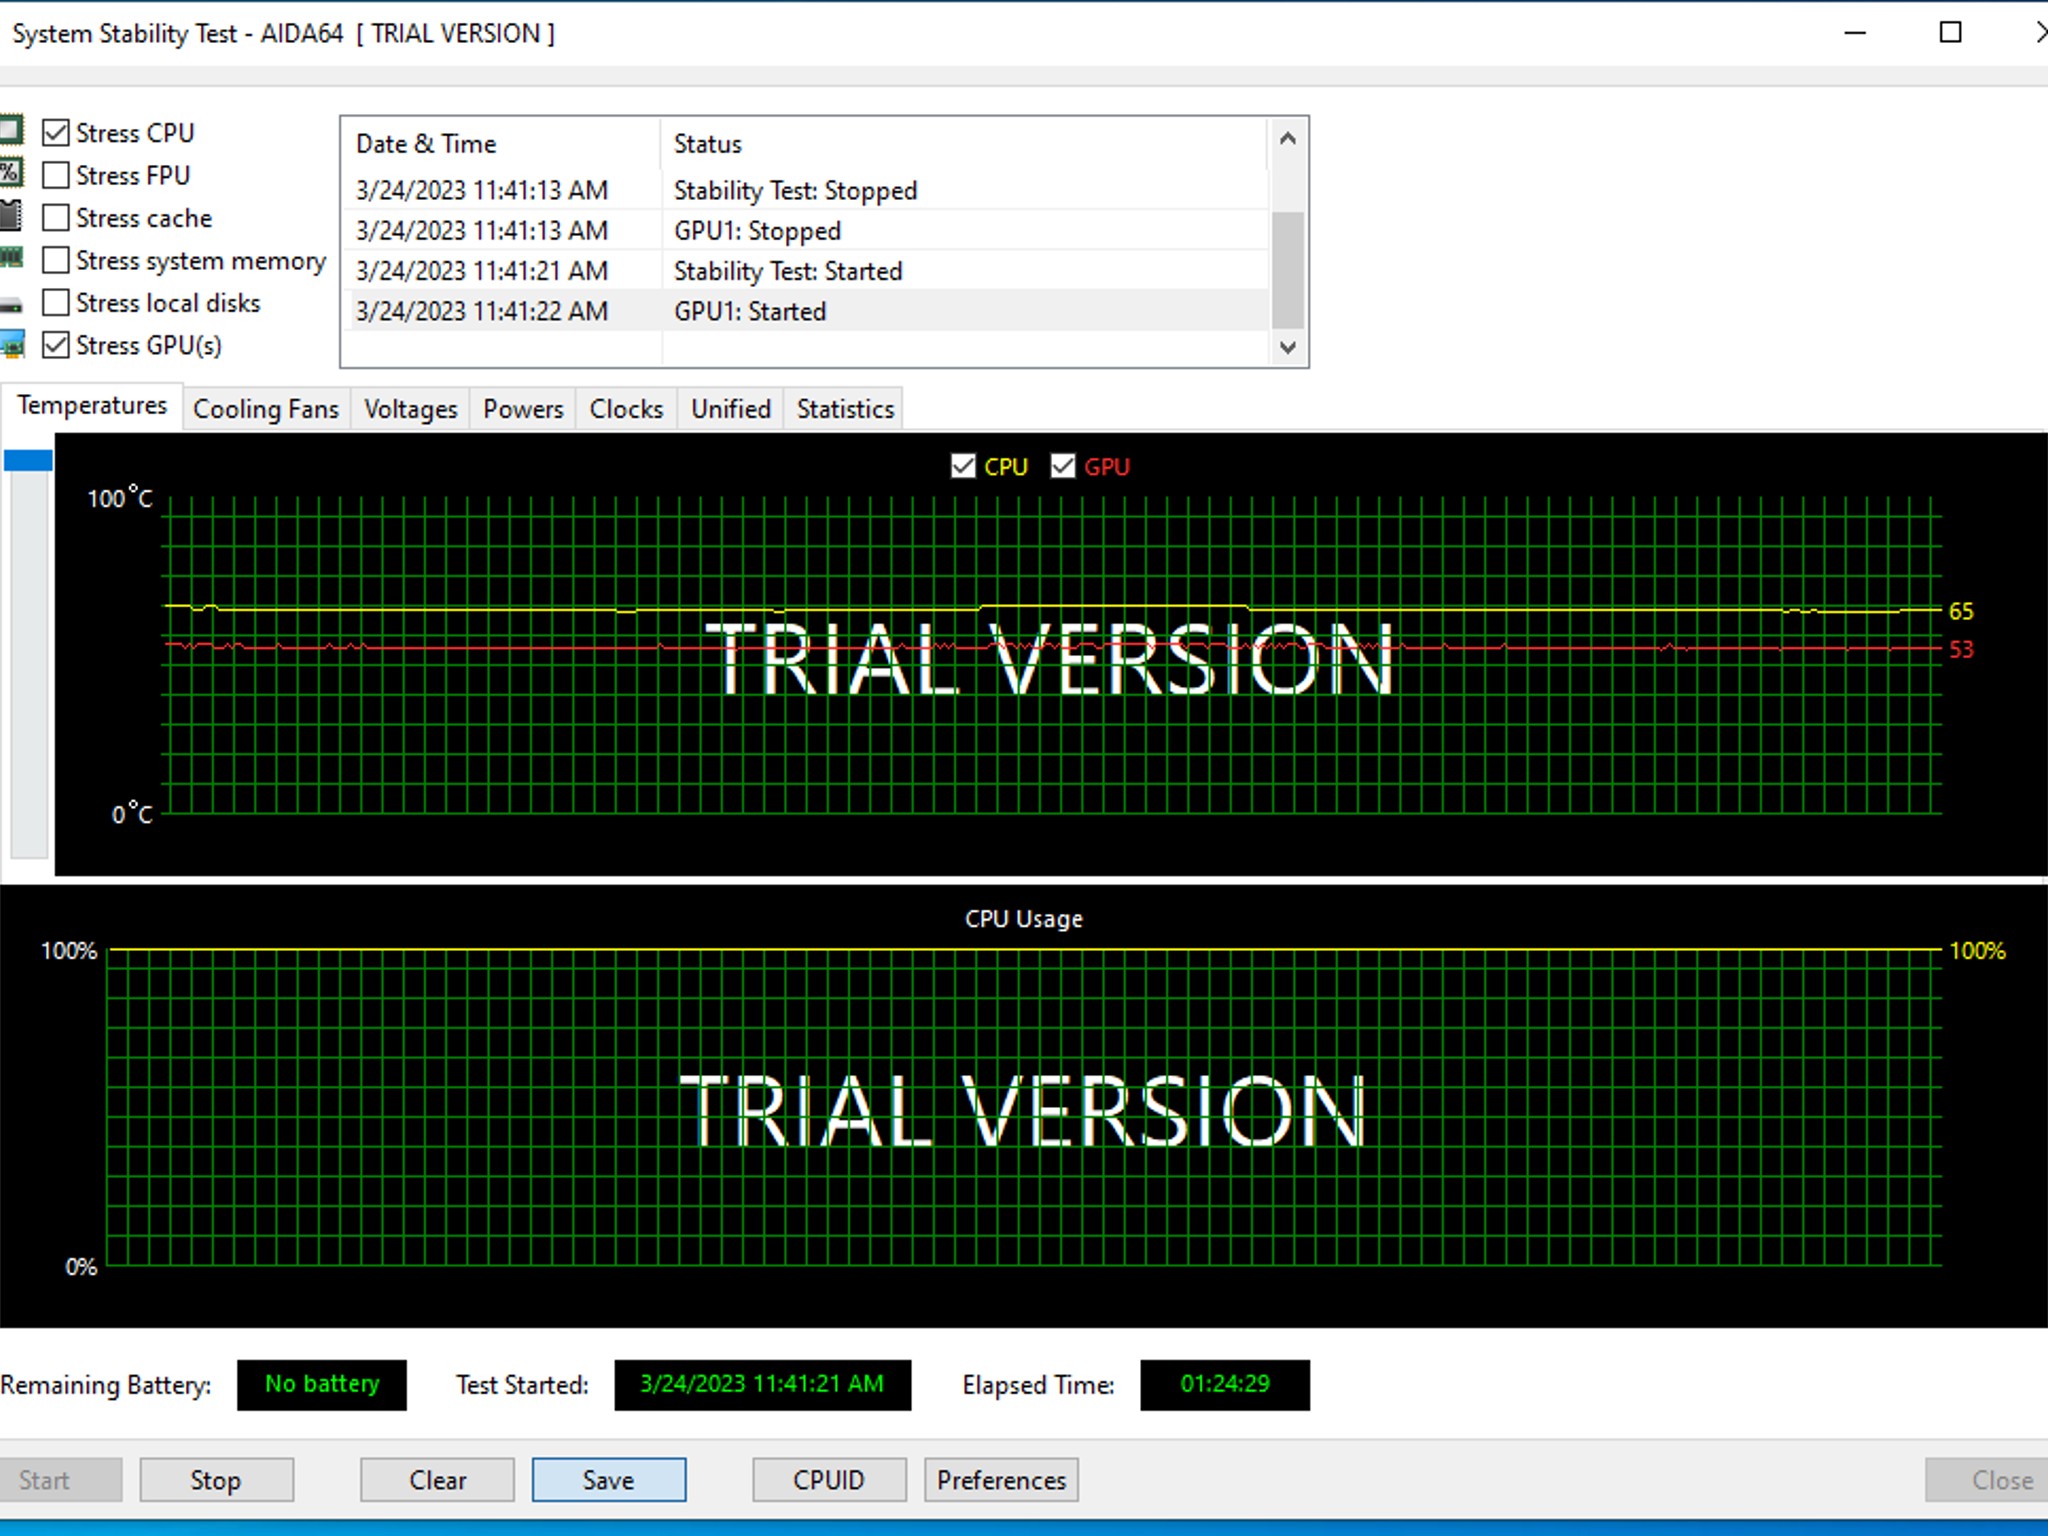Enable the Stress system memory checkbox
Viewport: 2048px width, 1536px height.
pos(56,260)
